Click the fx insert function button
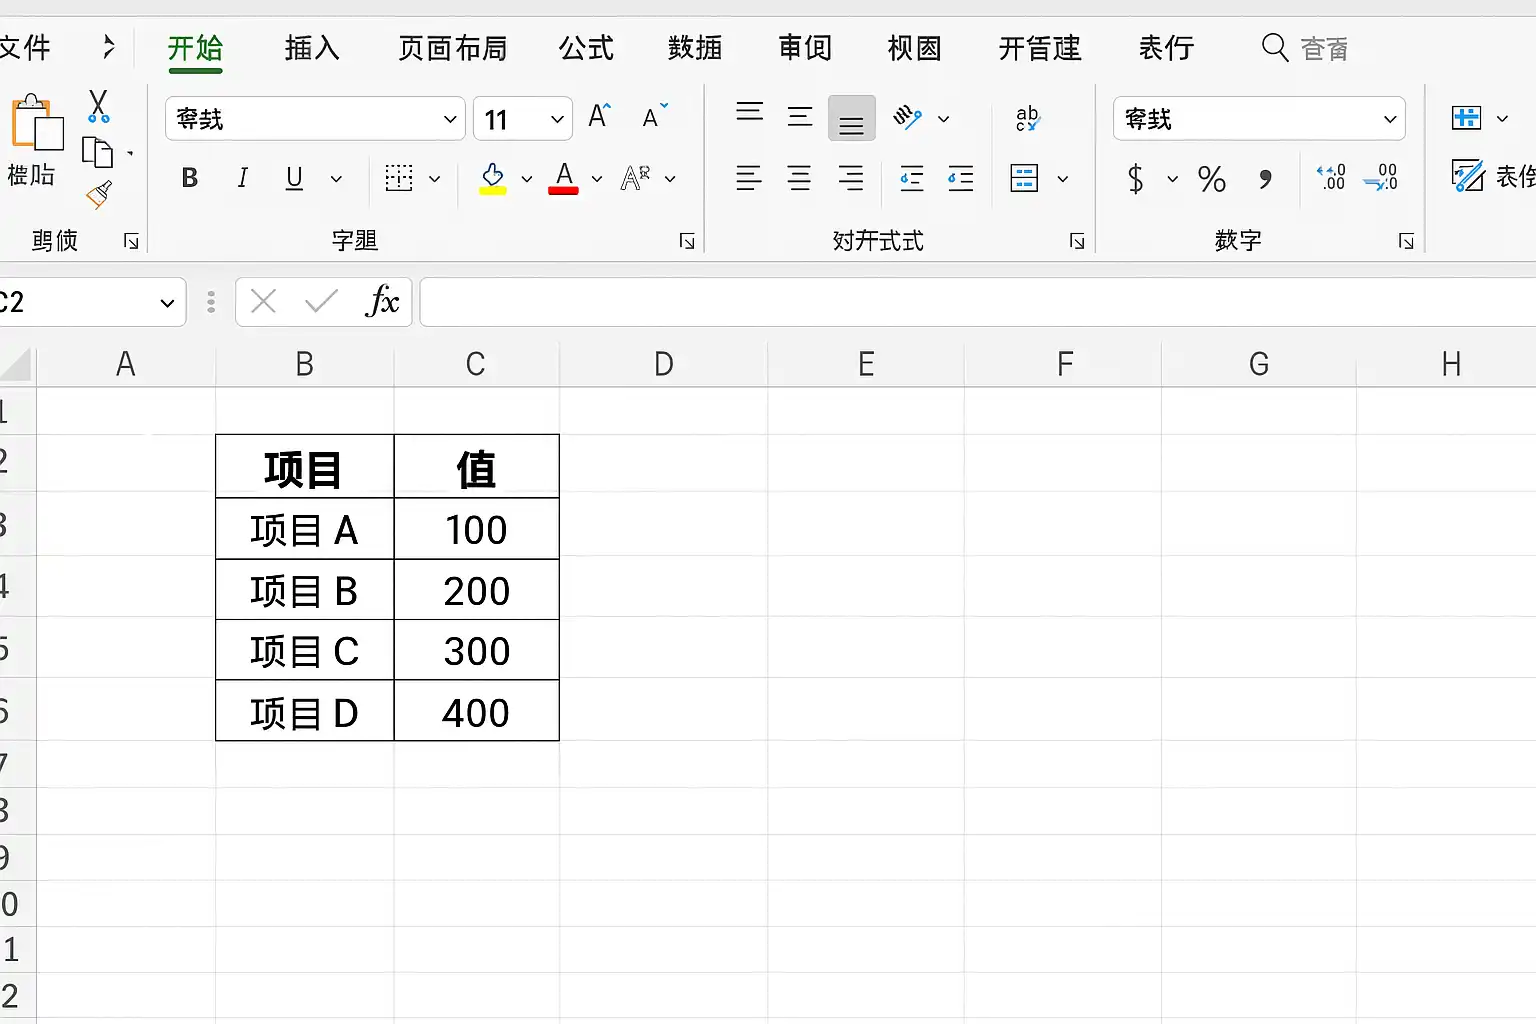1536x1024 pixels. pyautogui.click(x=382, y=301)
